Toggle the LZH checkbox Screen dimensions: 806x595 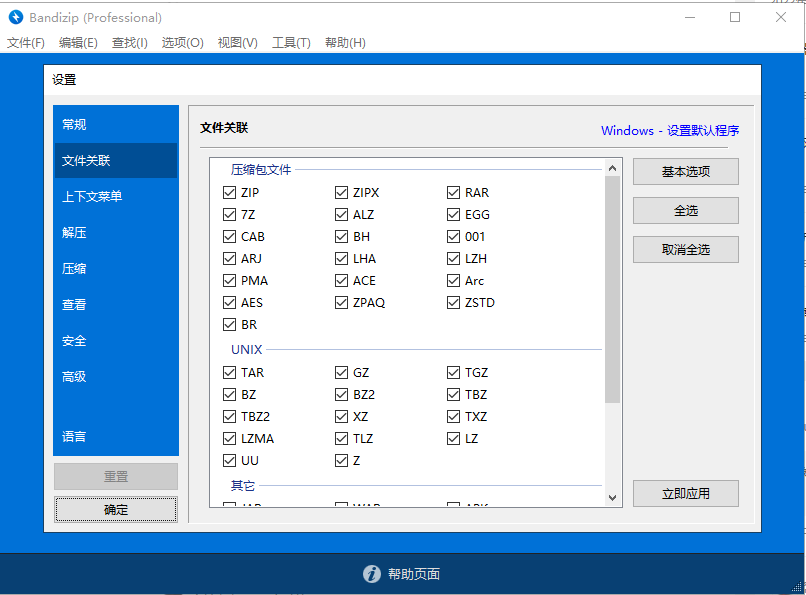(453, 258)
